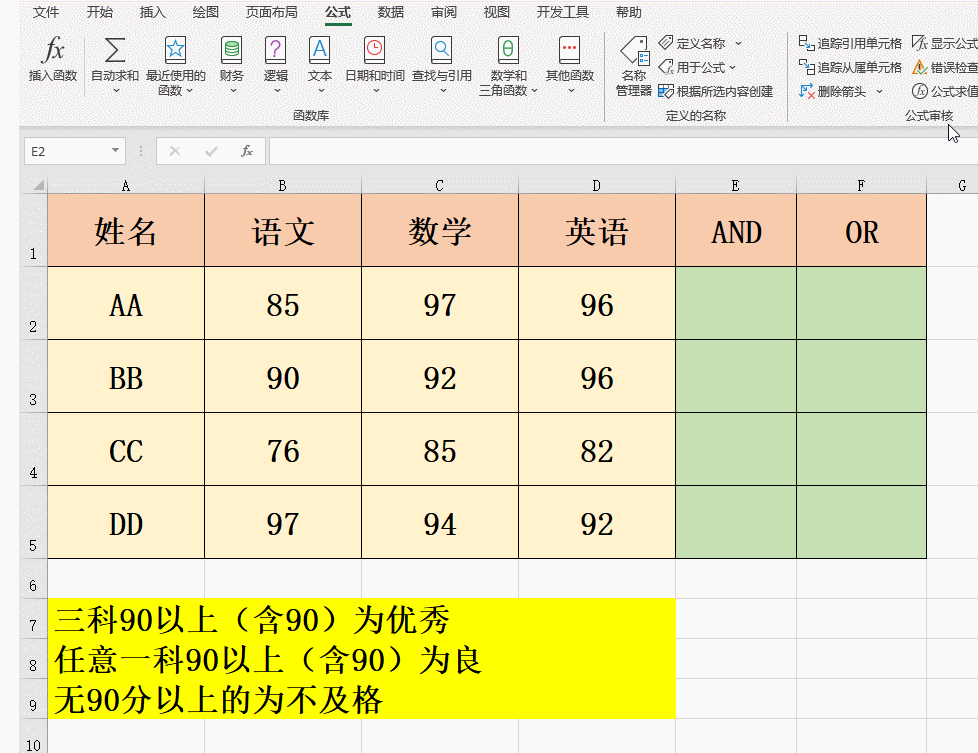Switch to the Draw (绘图) tab
978x753 pixels.
pos(205,12)
